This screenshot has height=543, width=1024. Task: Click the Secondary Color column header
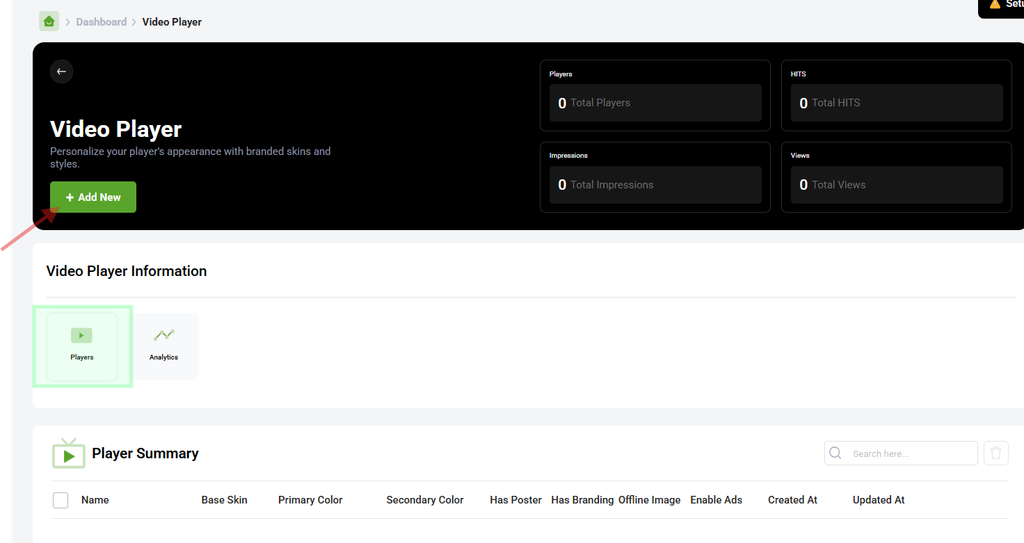pos(424,500)
